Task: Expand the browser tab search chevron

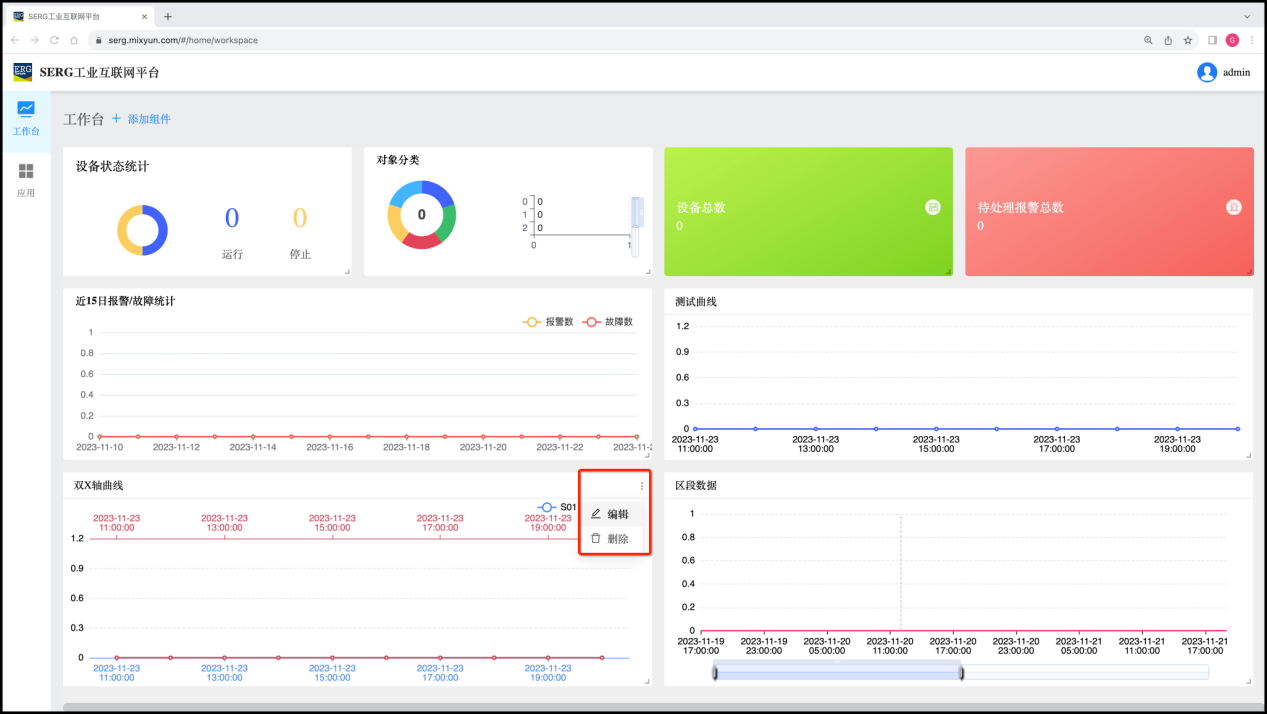Action: 1247,17
